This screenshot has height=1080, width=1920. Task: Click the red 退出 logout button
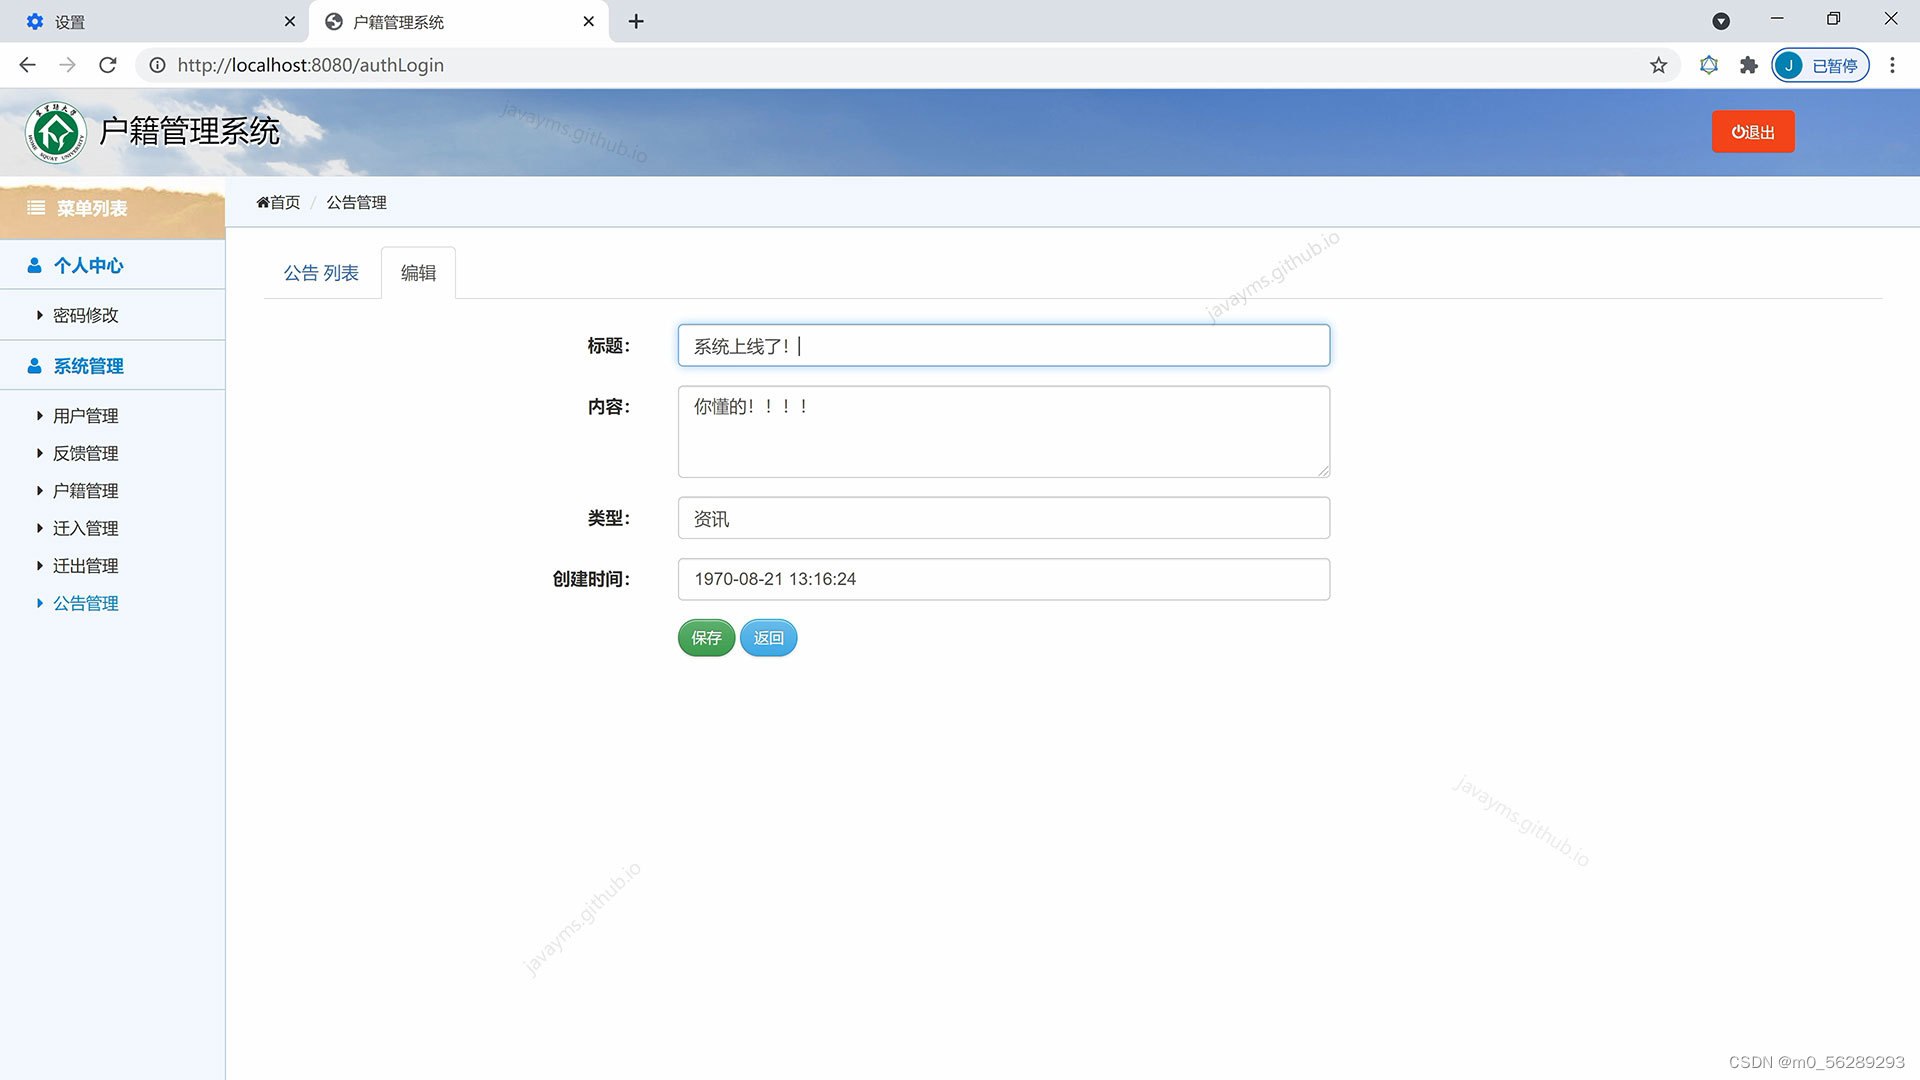pyautogui.click(x=1752, y=132)
